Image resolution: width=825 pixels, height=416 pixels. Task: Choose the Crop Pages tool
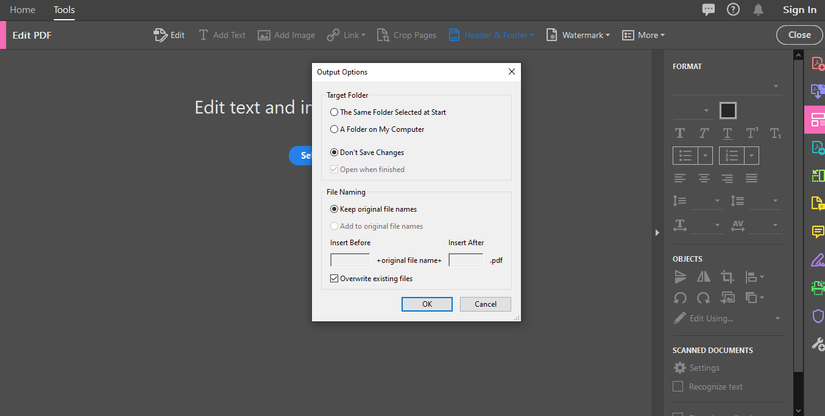406,35
